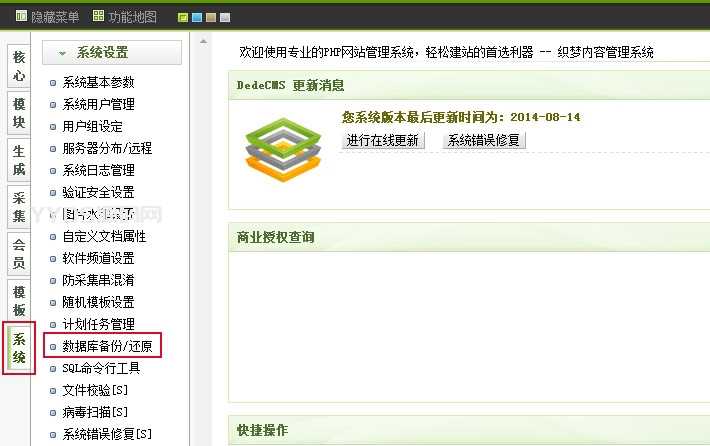Switch to the 模块 side tab
This screenshot has width=710, height=446.
click(19, 113)
